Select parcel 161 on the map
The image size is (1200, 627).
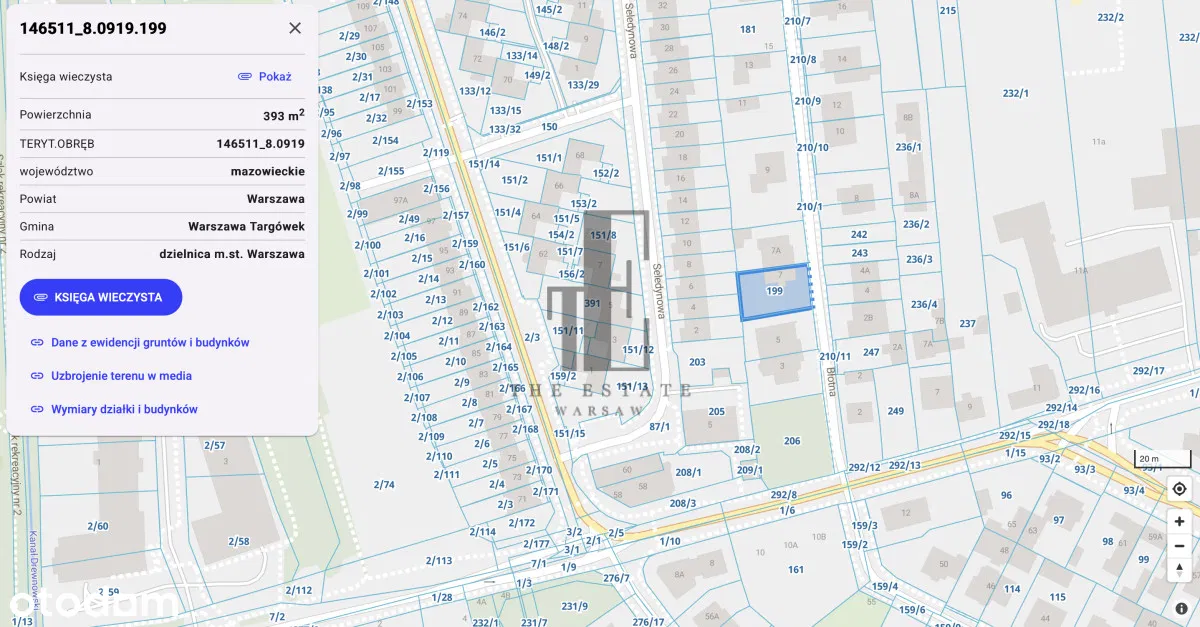tap(796, 570)
